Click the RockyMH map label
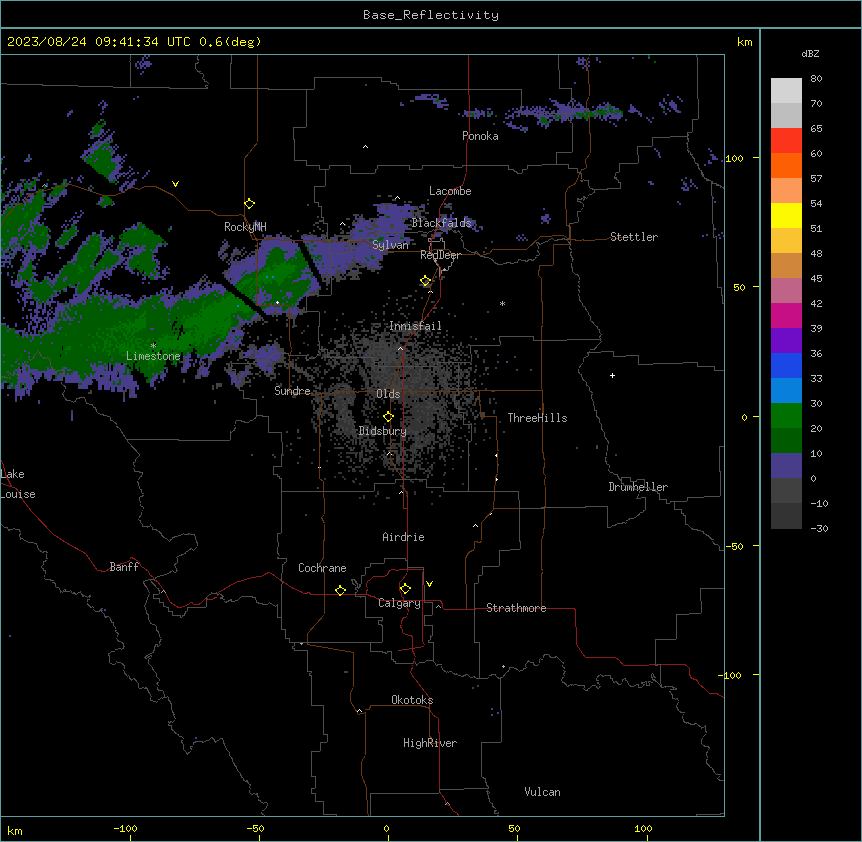862x842 pixels. point(245,227)
